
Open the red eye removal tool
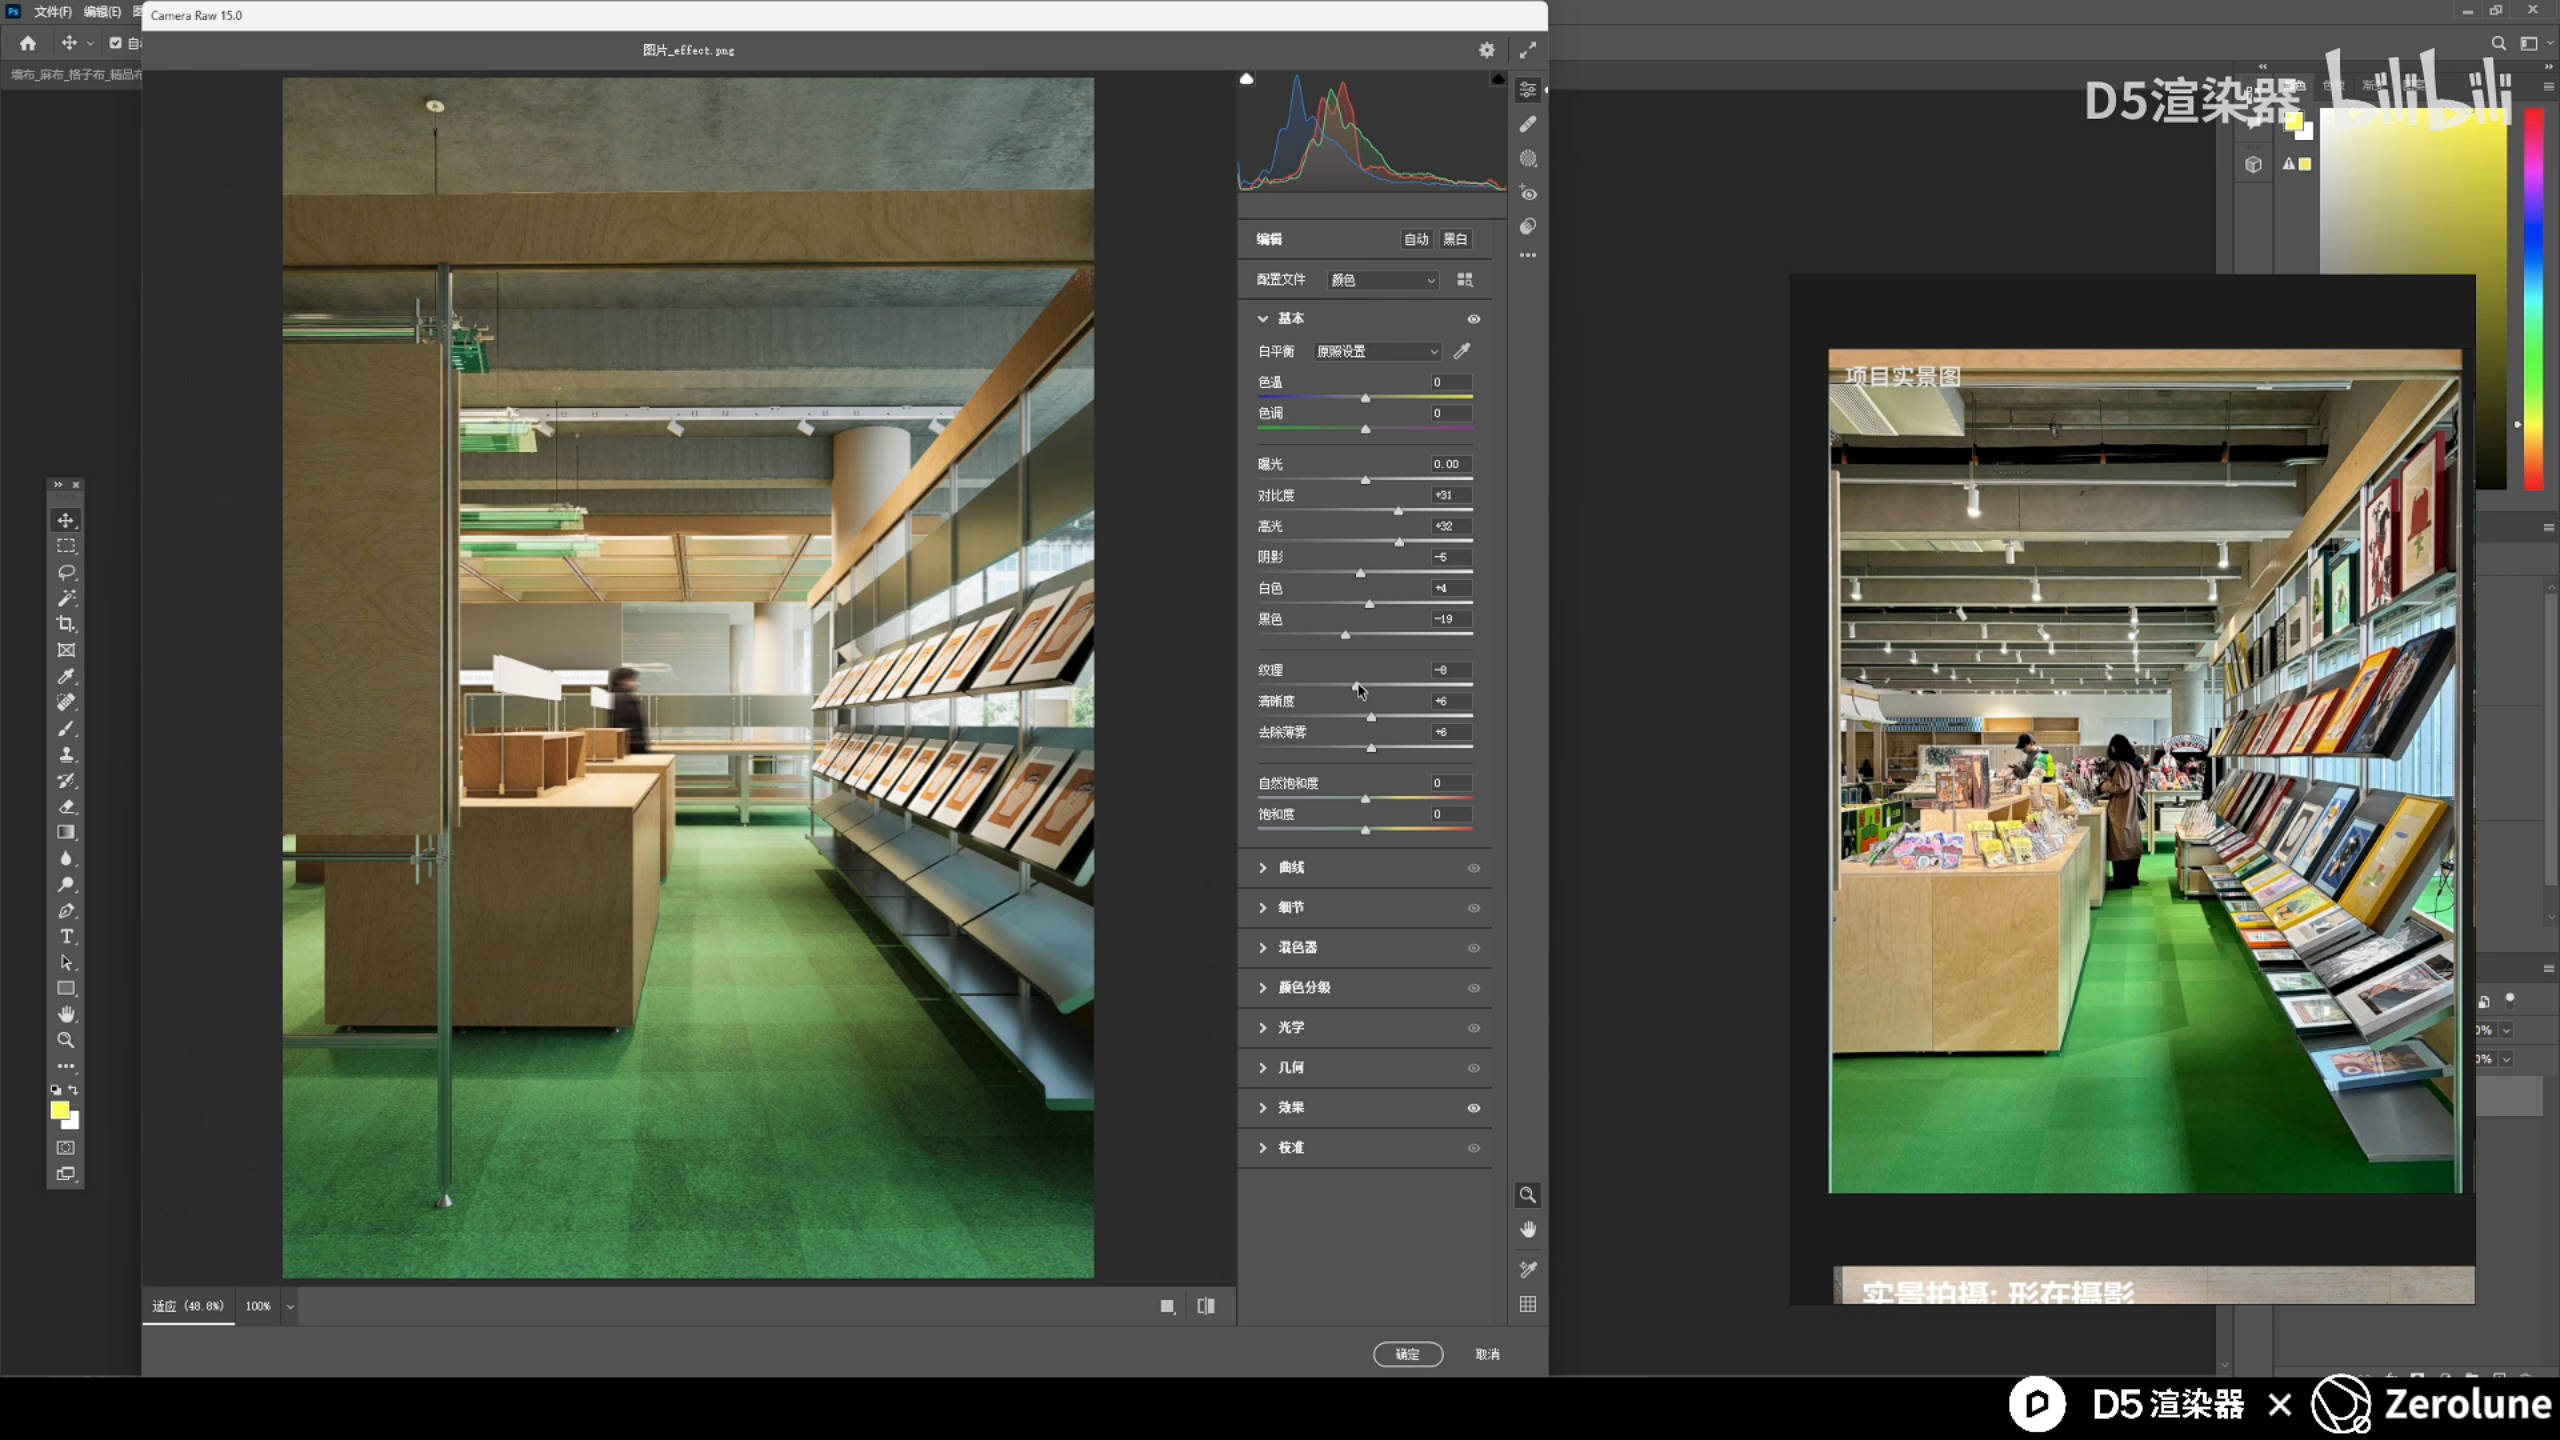1528,193
